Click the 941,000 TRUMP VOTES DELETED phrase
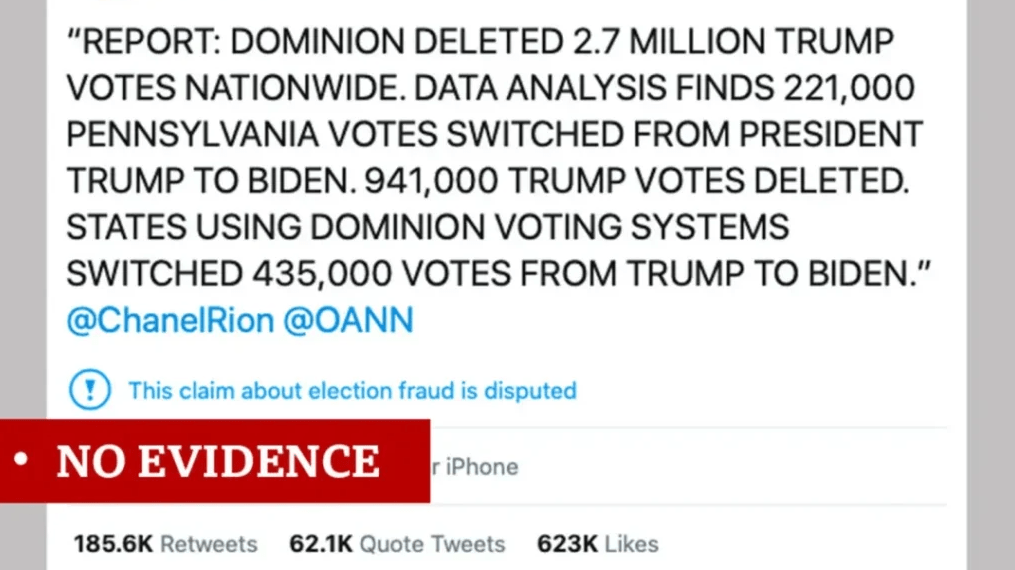 point(637,181)
